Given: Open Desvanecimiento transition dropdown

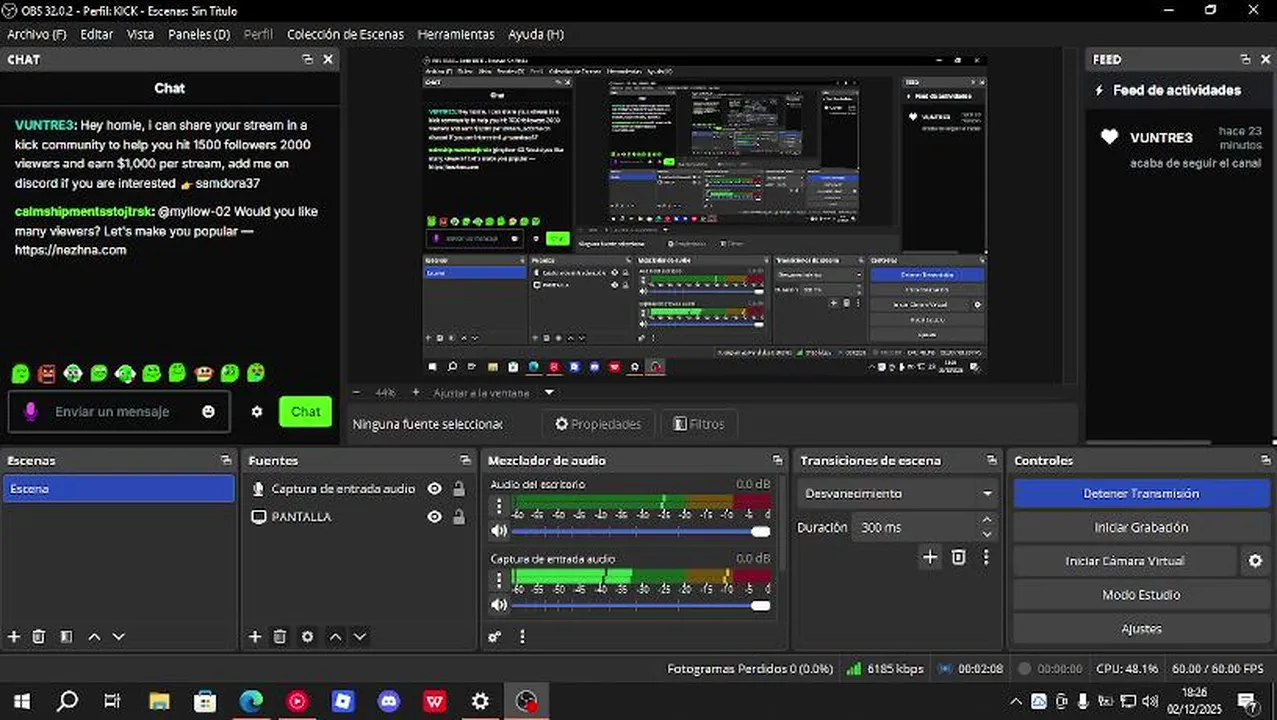Looking at the screenshot, I should click(898, 494).
